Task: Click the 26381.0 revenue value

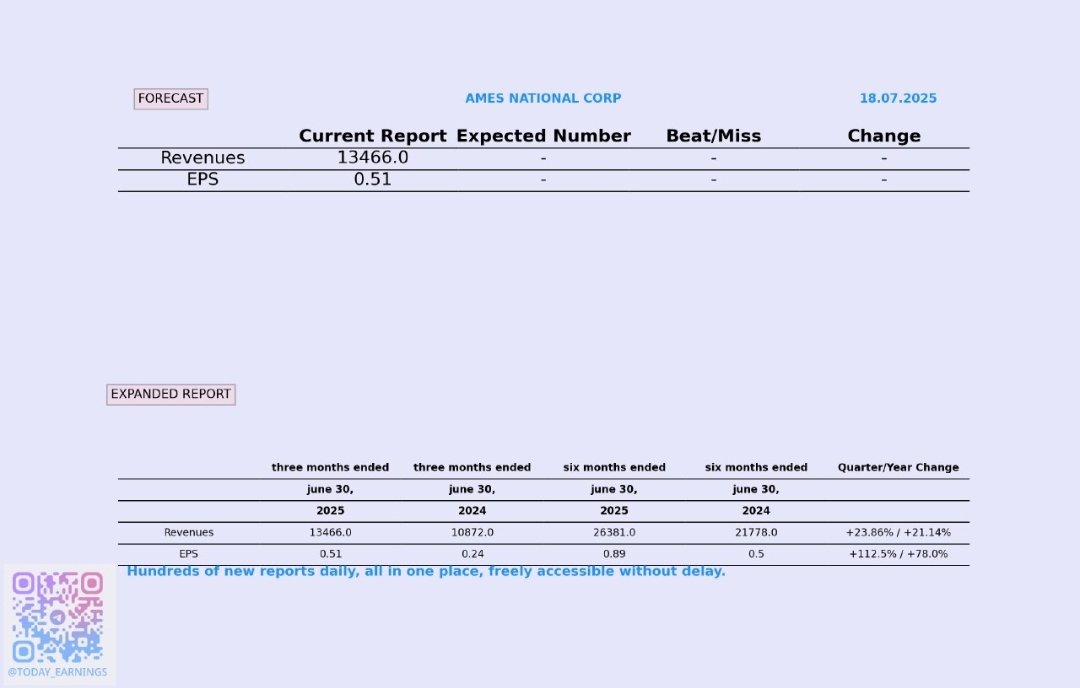Action: [x=614, y=532]
